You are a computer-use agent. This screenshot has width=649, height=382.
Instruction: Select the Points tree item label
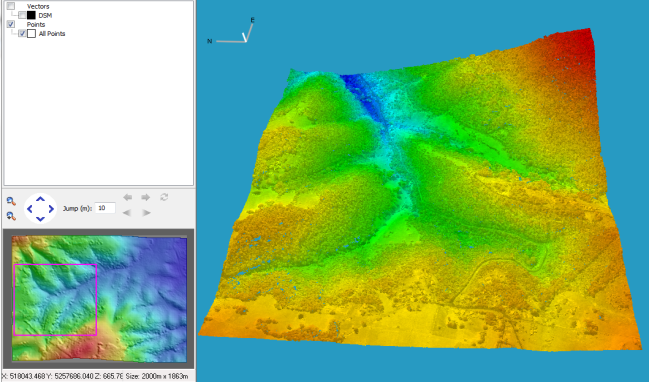(36, 24)
